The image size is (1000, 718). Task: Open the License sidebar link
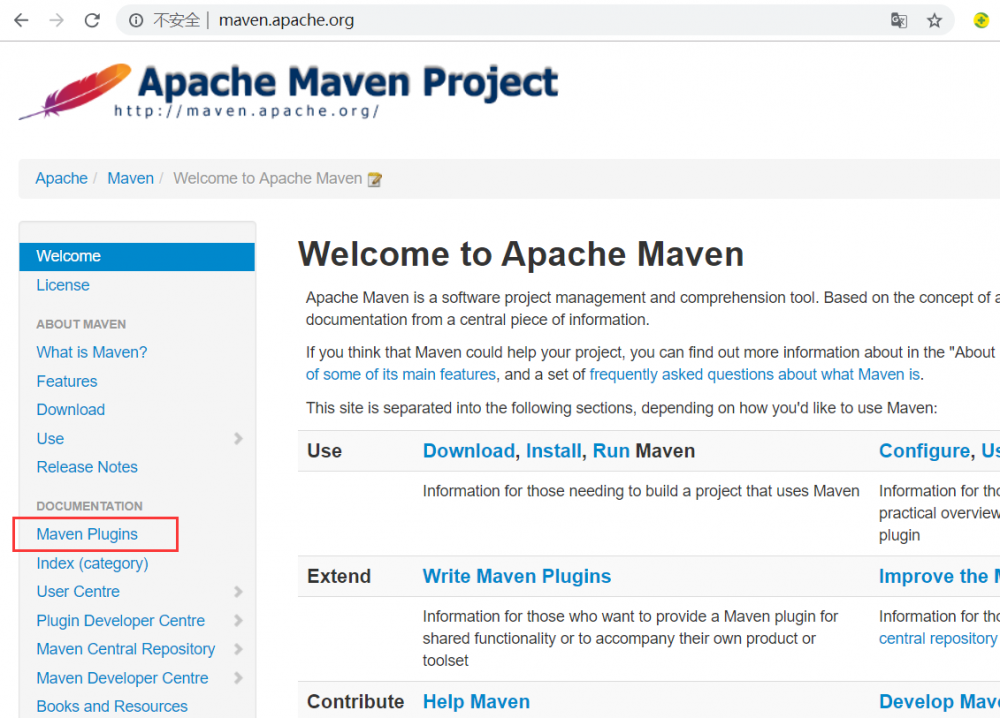coord(62,285)
